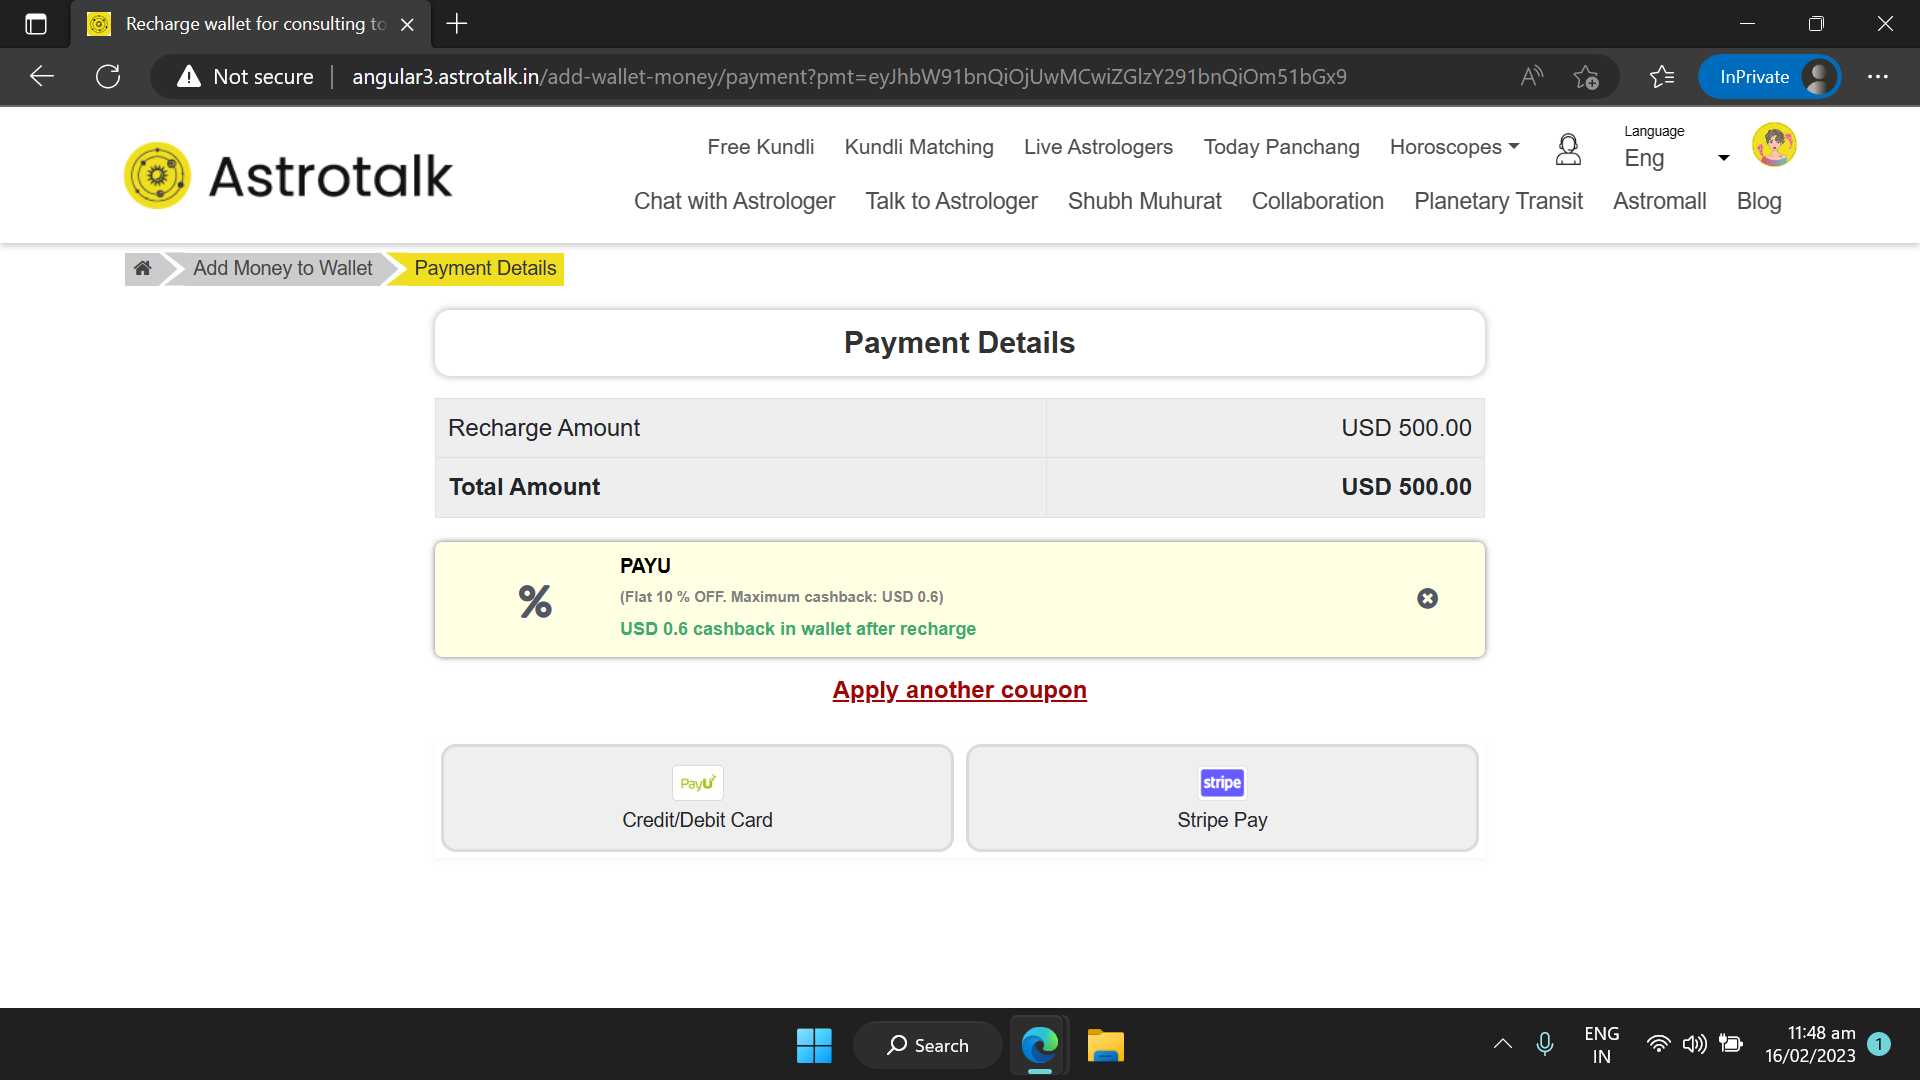Click the PAYU coupon percent icon
The image size is (1920, 1080).
[x=535, y=601]
